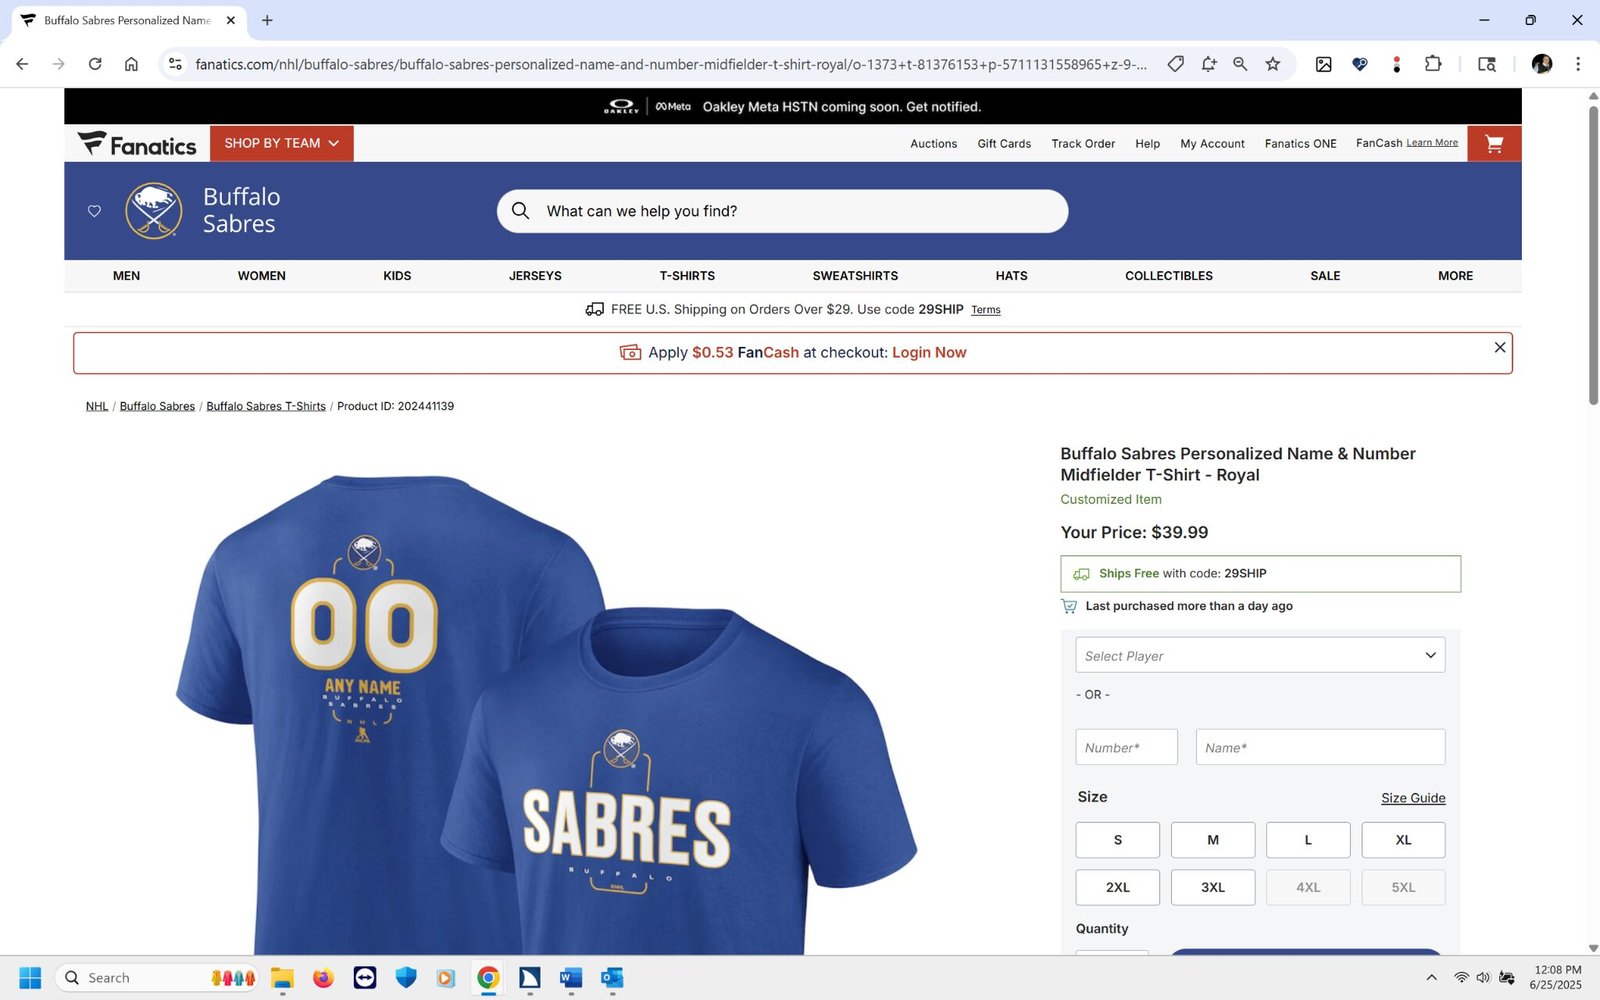Close the Buffalo Sabres browser tab
This screenshot has width=1600, height=1000.
[x=231, y=20]
